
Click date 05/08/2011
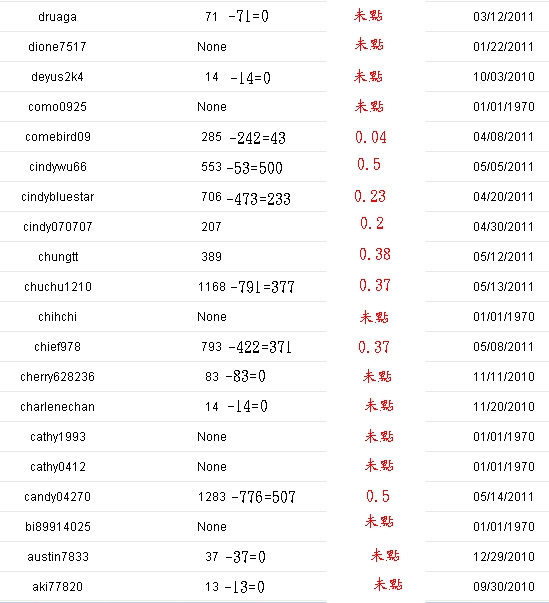coord(503,346)
